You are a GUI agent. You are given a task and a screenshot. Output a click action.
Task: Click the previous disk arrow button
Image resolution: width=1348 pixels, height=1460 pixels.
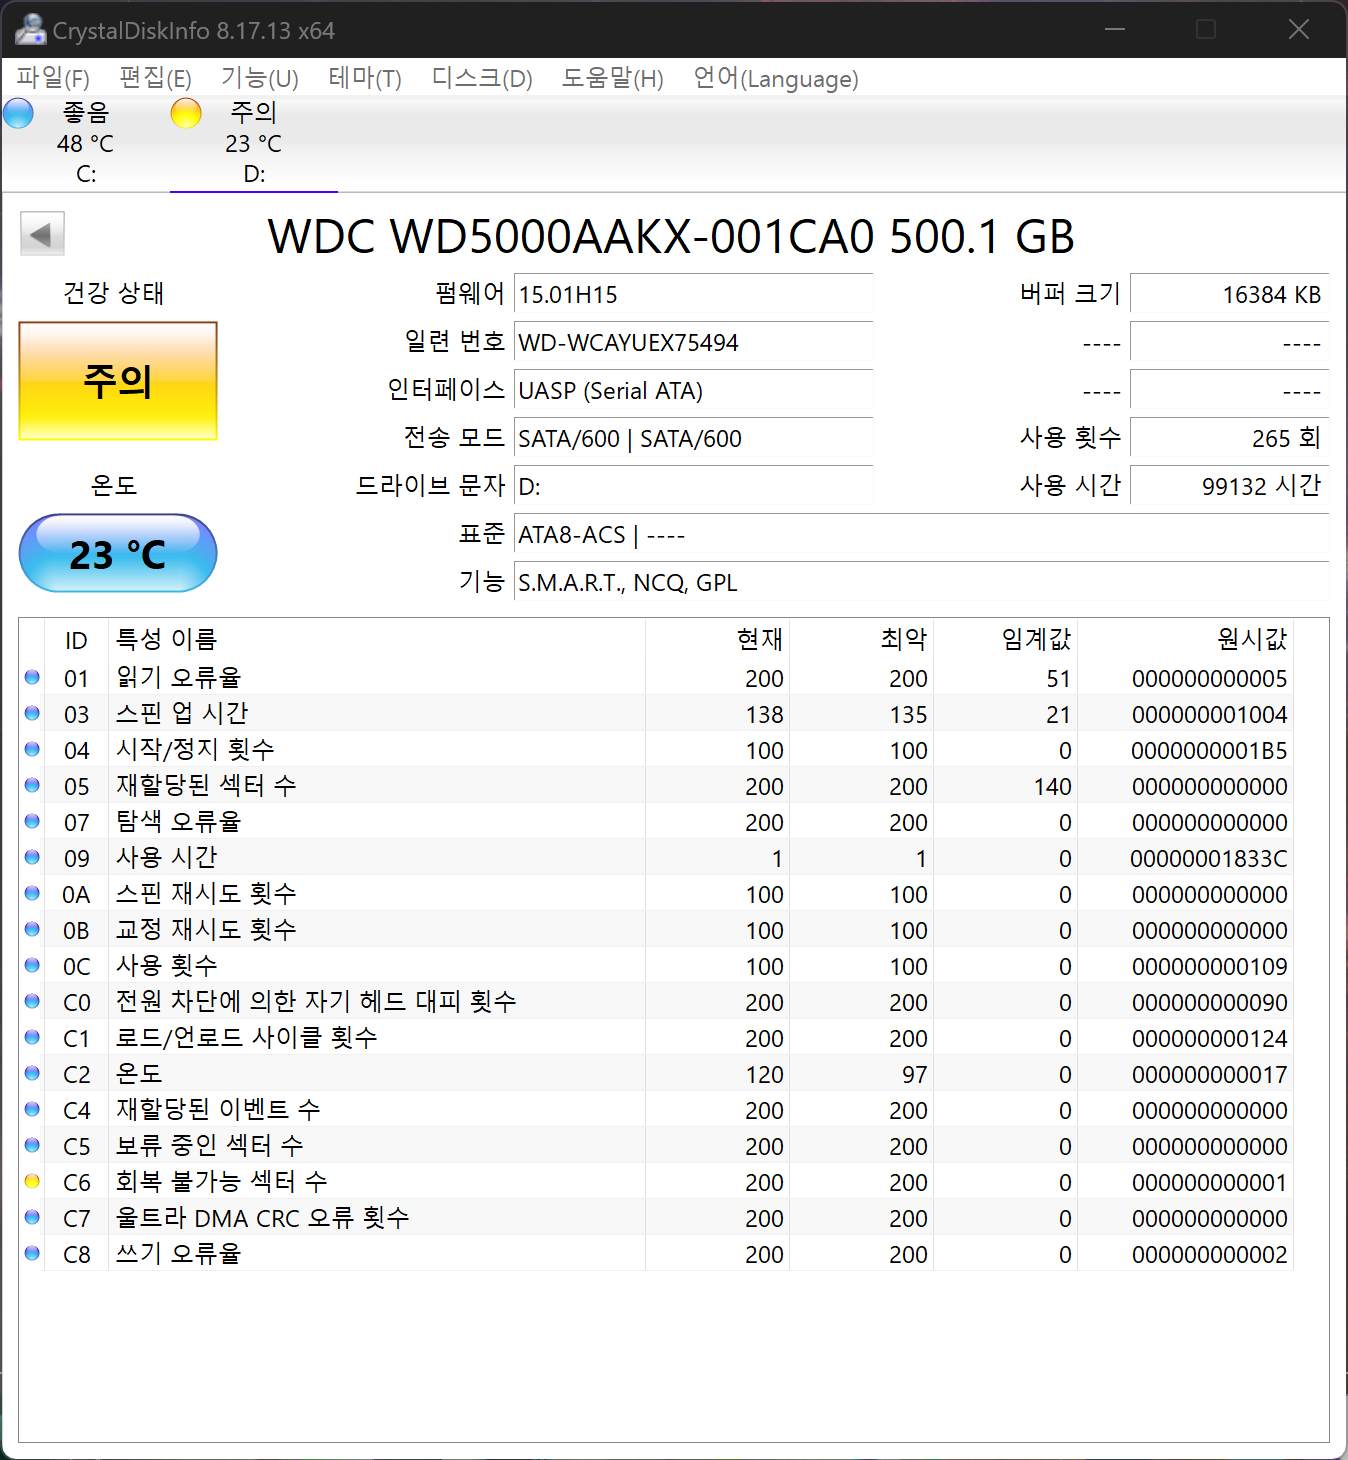tap(42, 234)
